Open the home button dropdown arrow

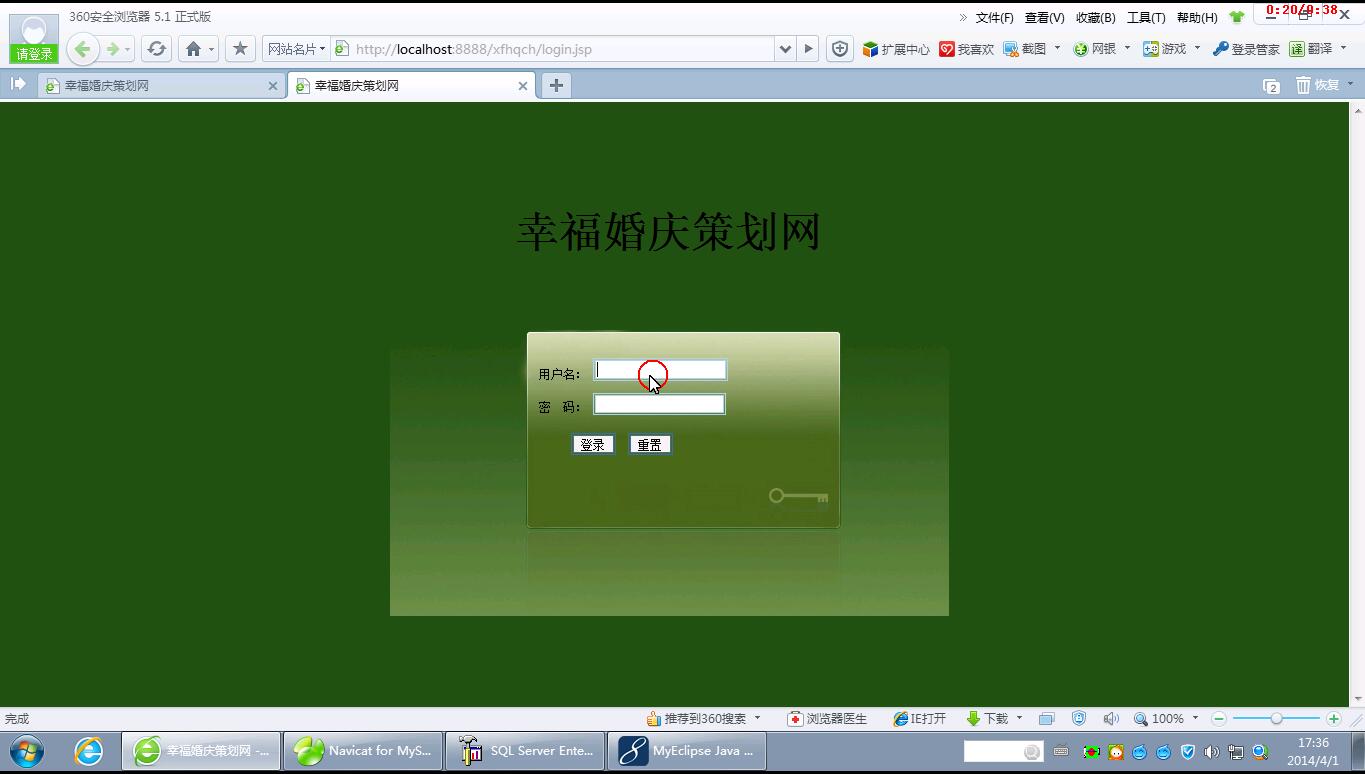point(211,49)
